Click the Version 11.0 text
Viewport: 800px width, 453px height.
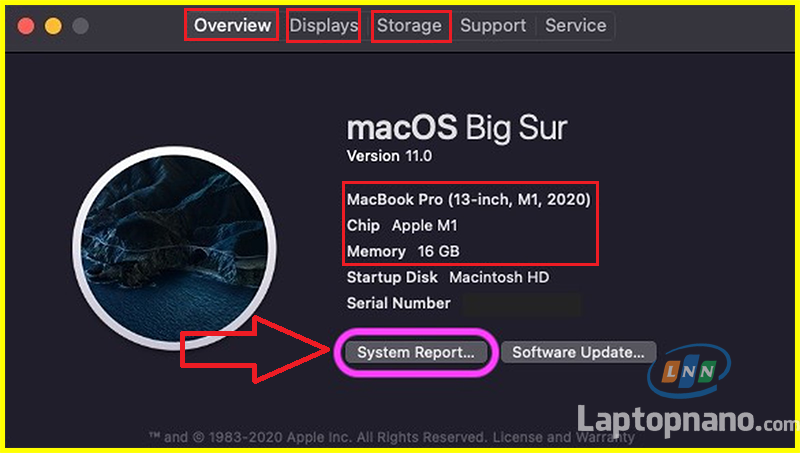[x=389, y=156]
